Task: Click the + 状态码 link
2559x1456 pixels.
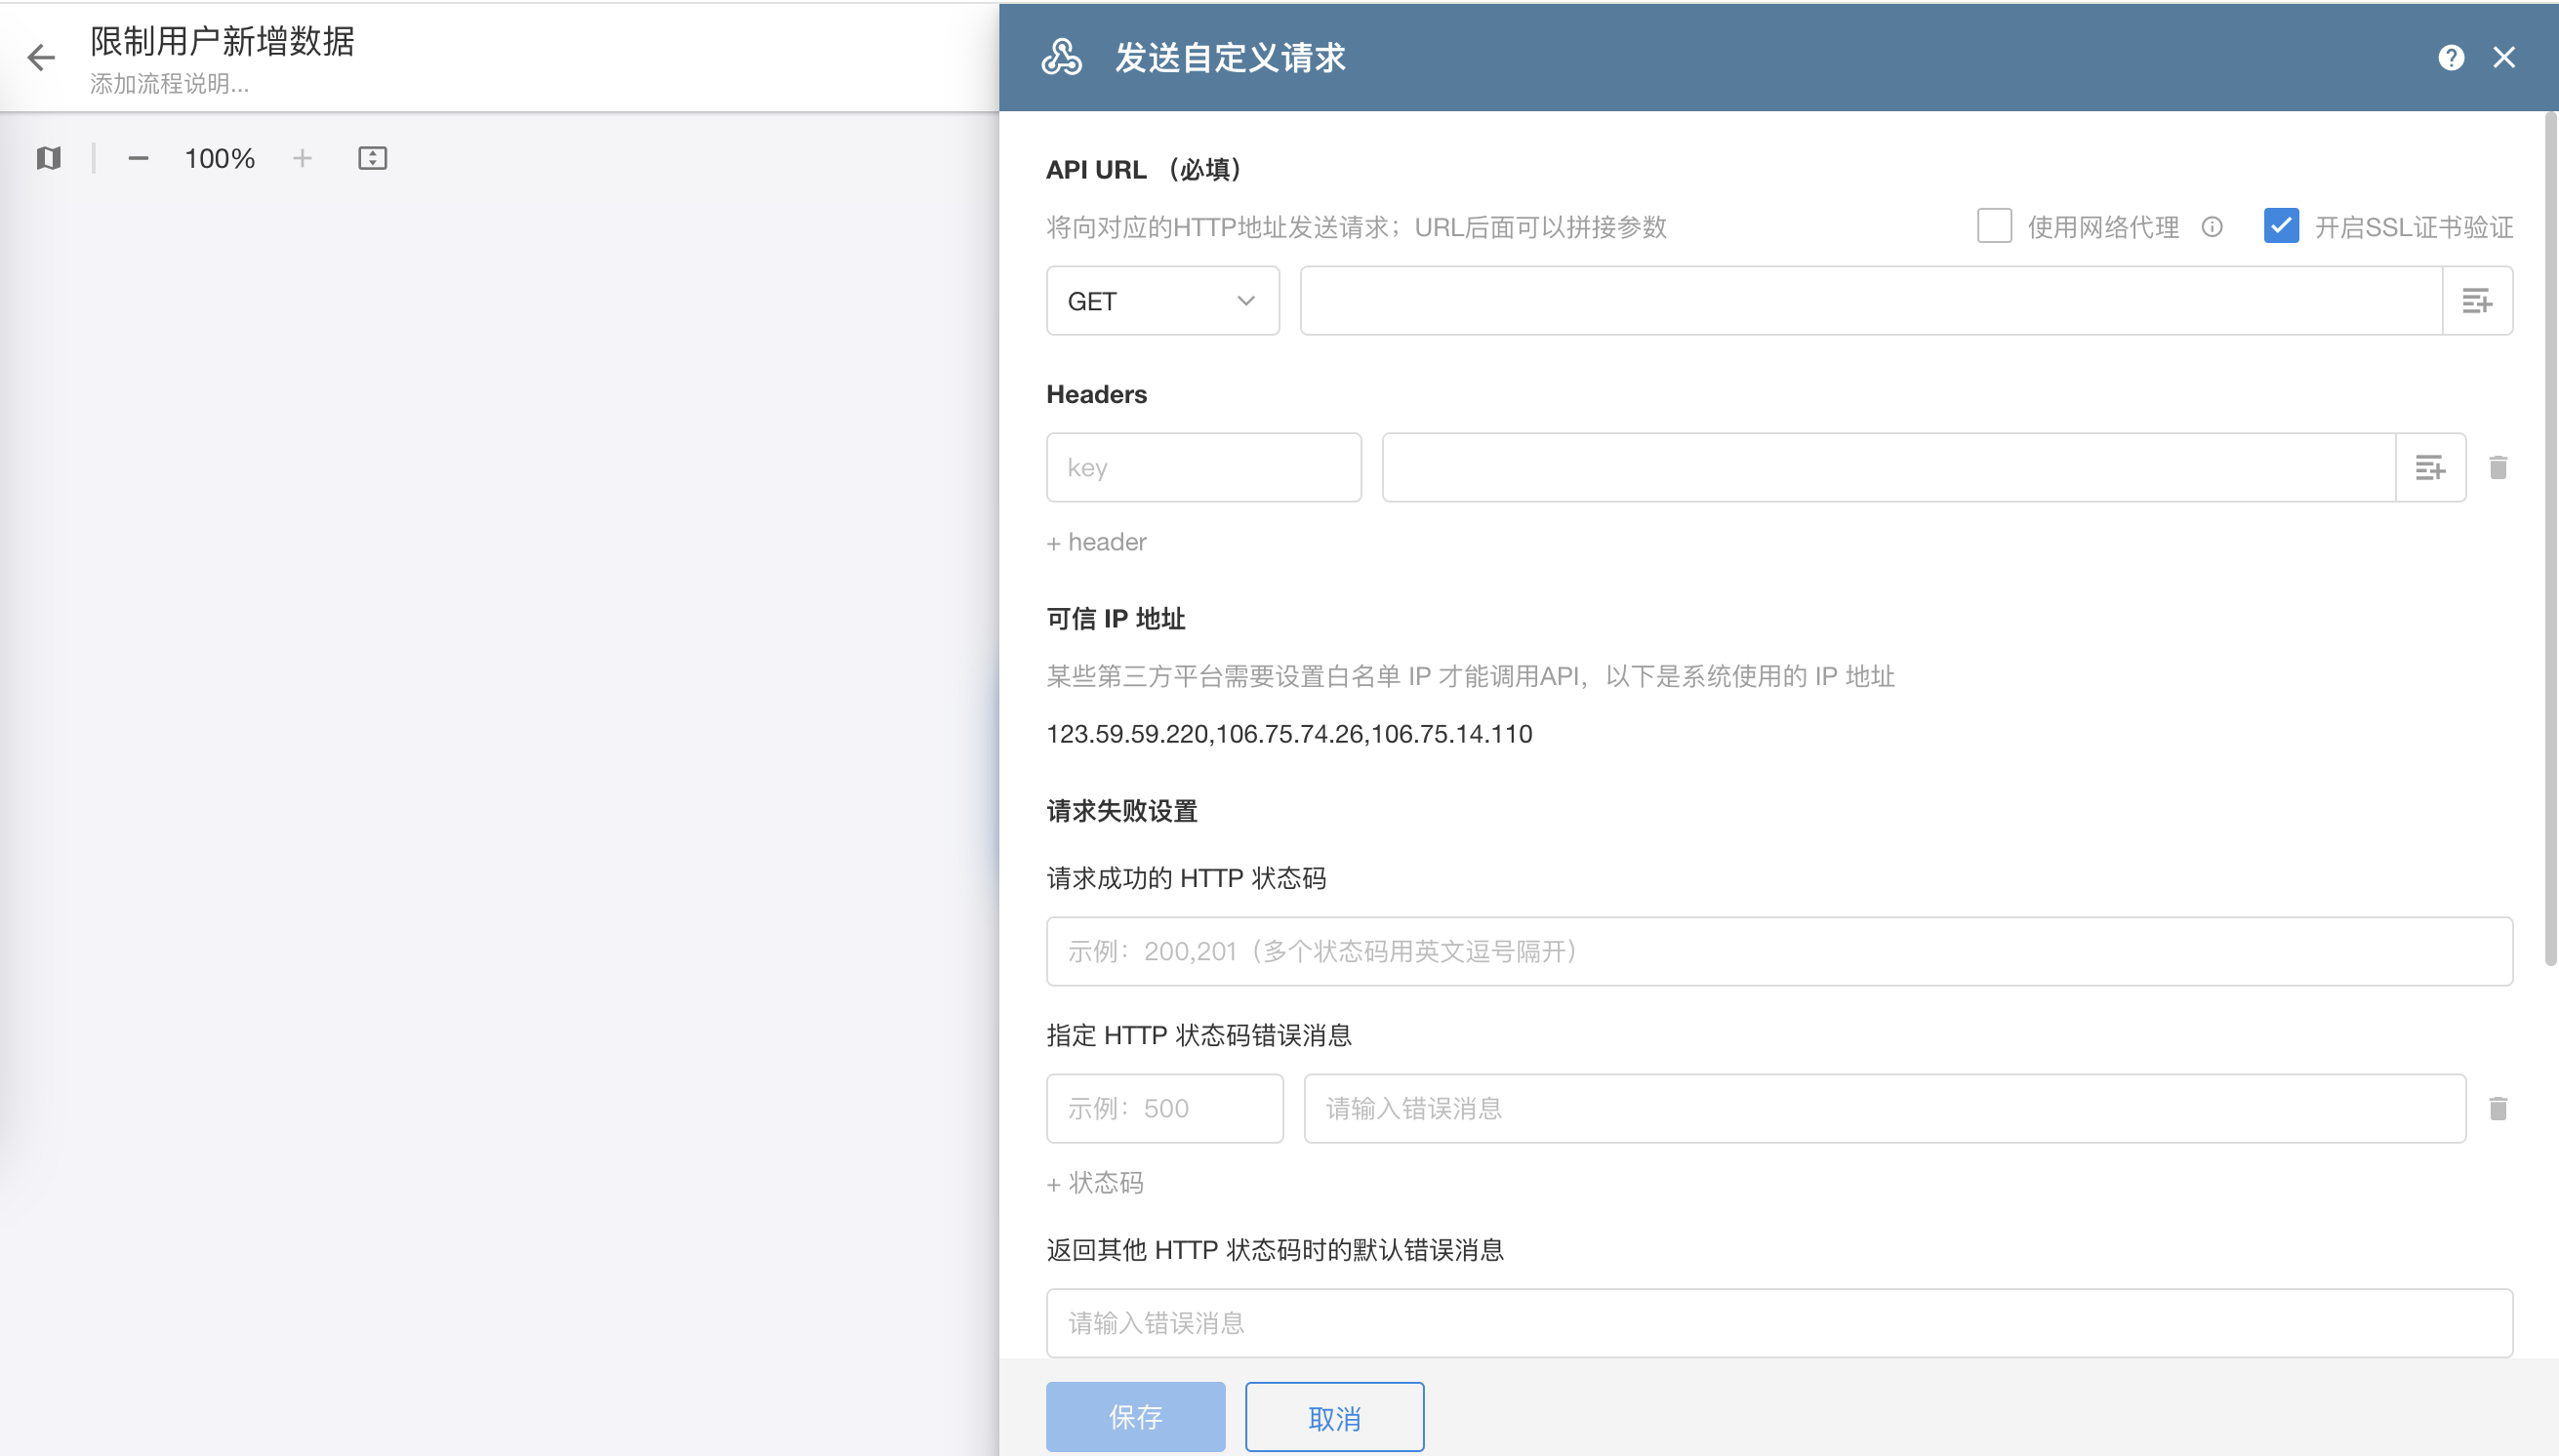Action: [1095, 1183]
